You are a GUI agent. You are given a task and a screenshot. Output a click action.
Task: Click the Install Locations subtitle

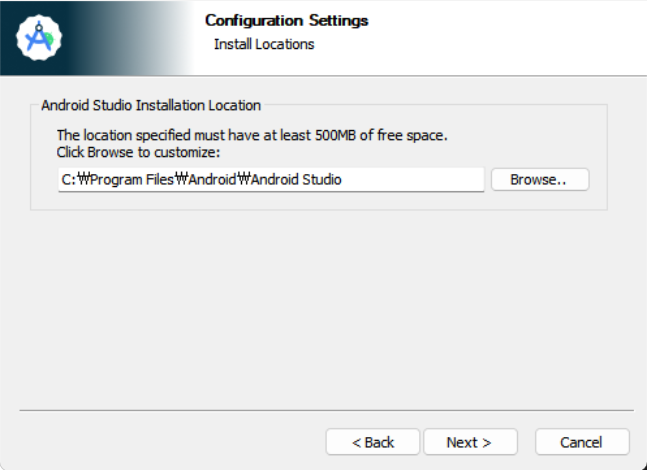point(264,44)
